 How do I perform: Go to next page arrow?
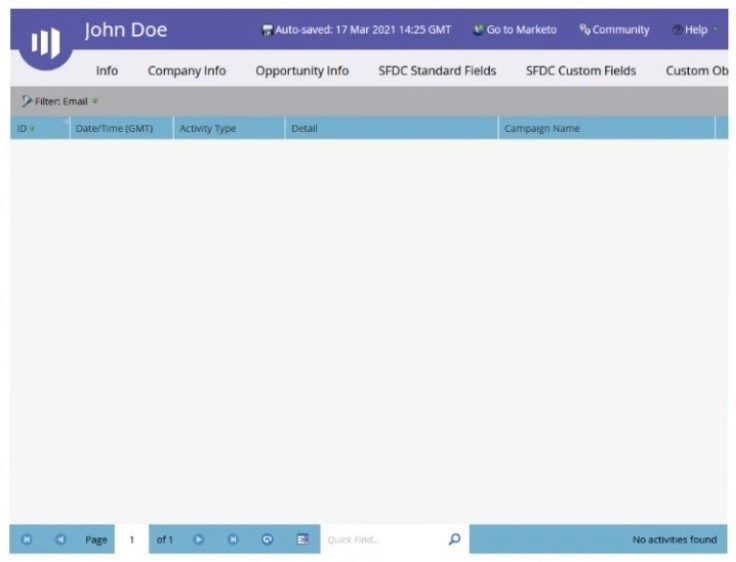click(198, 539)
